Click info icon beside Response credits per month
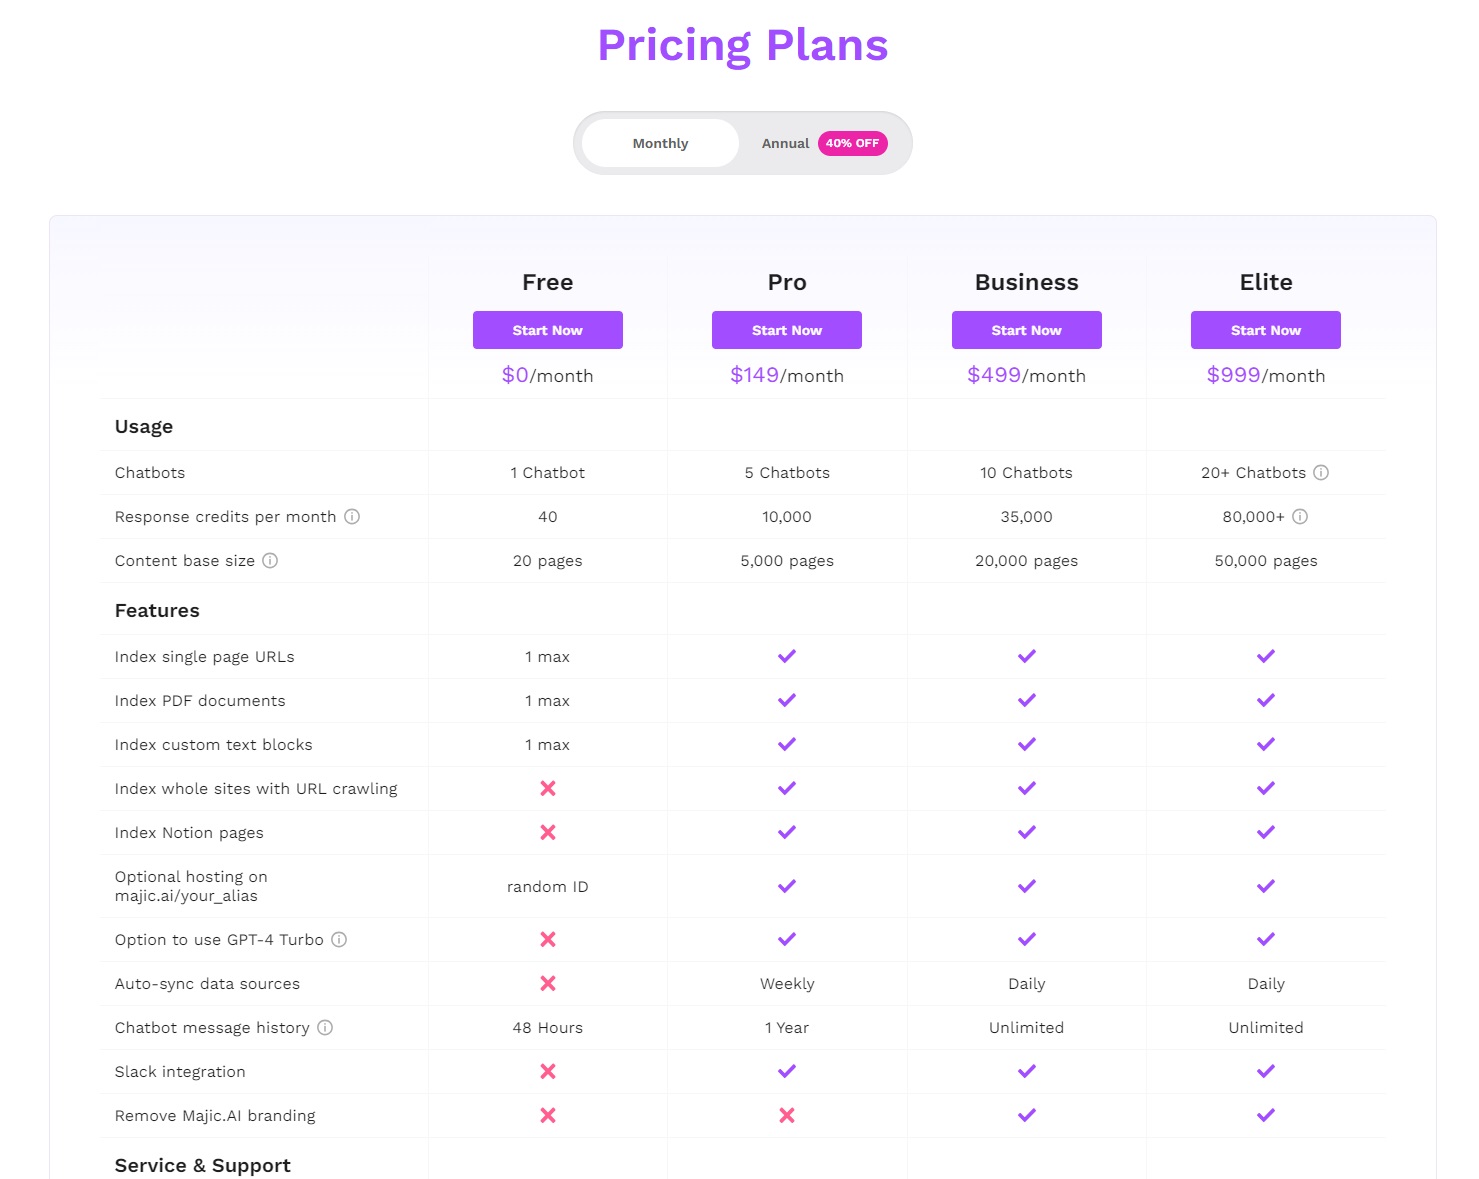Screen dimensions: 1479x1179 click(352, 517)
